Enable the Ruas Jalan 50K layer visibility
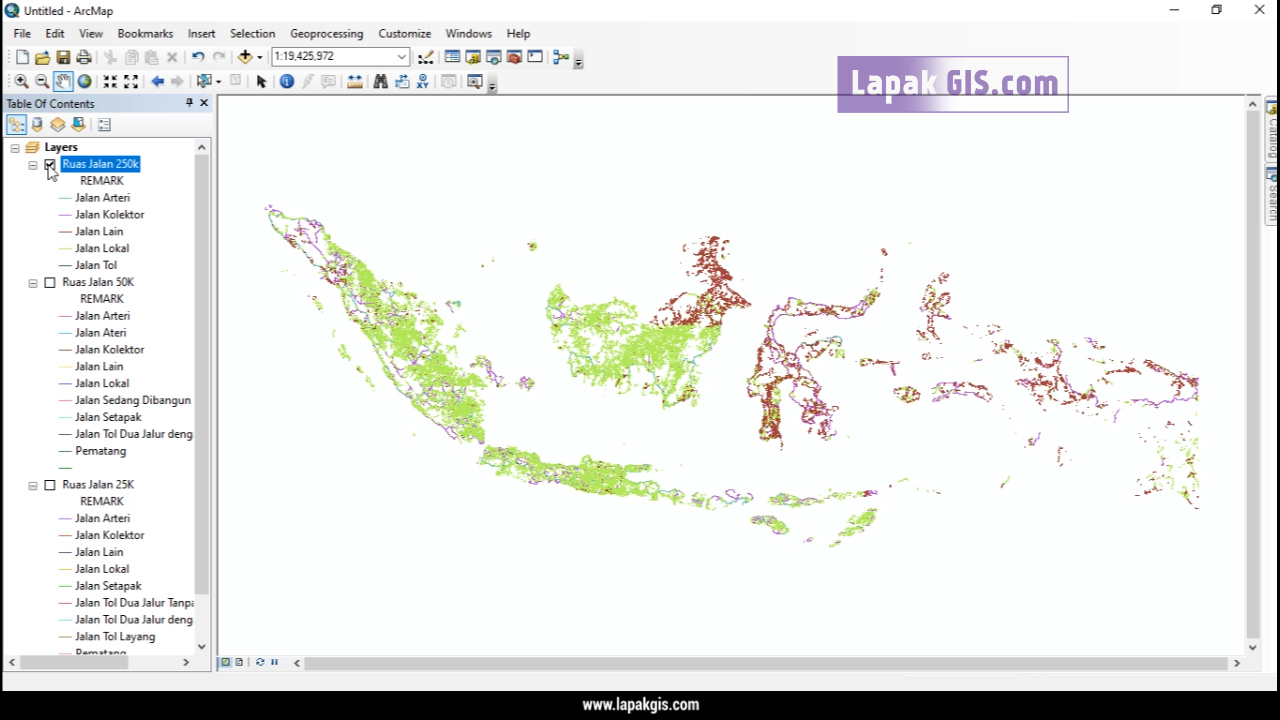 tap(50, 282)
